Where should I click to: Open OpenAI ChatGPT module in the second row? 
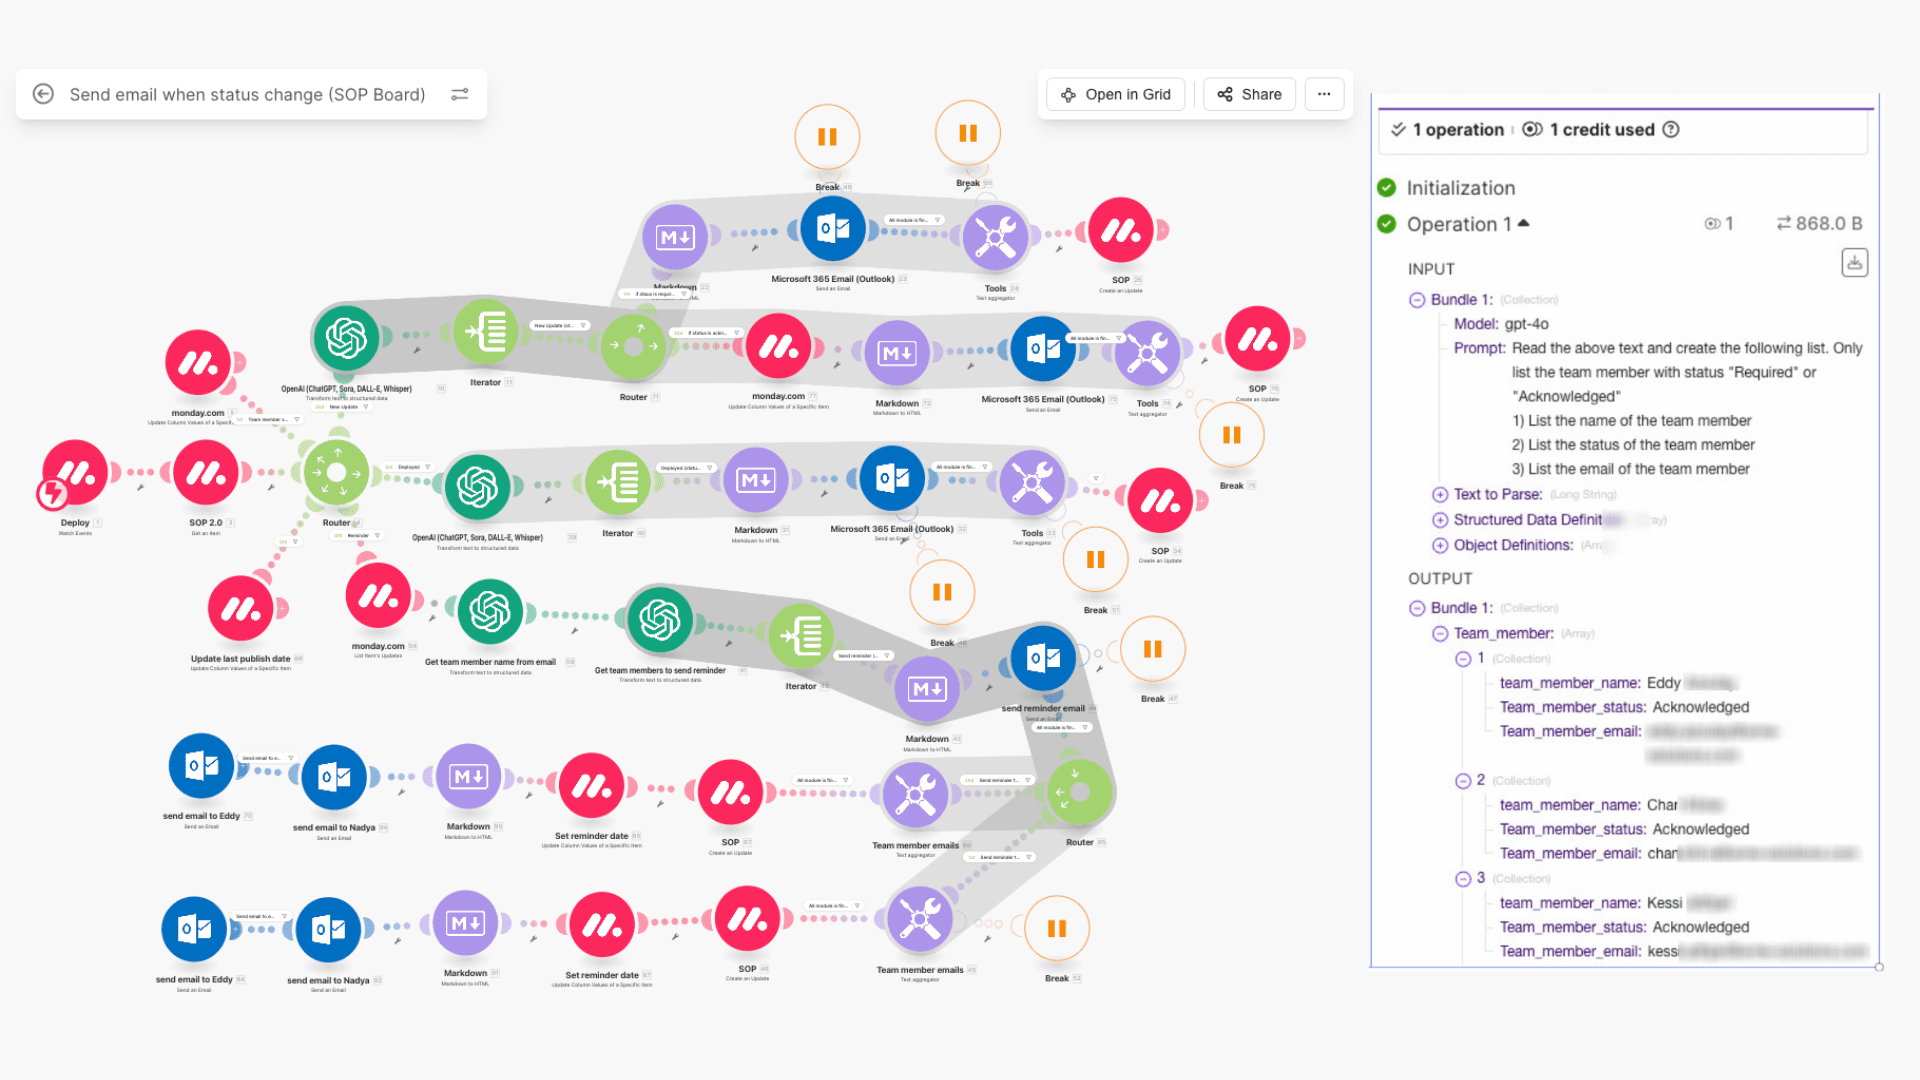click(x=346, y=337)
